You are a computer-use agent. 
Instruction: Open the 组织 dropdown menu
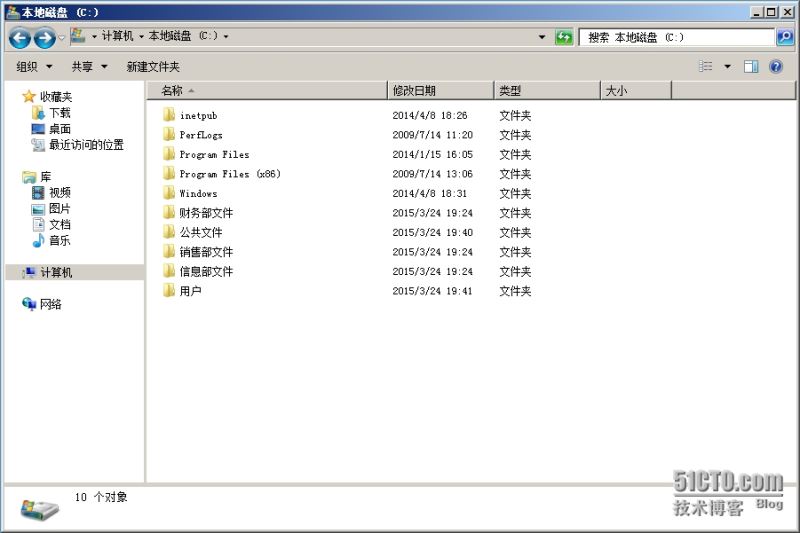(34, 67)
